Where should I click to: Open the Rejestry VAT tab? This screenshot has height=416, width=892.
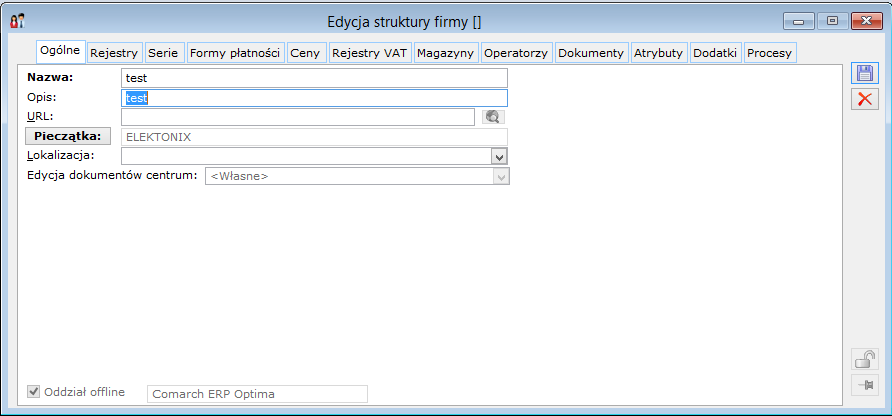tap(370, 52)
